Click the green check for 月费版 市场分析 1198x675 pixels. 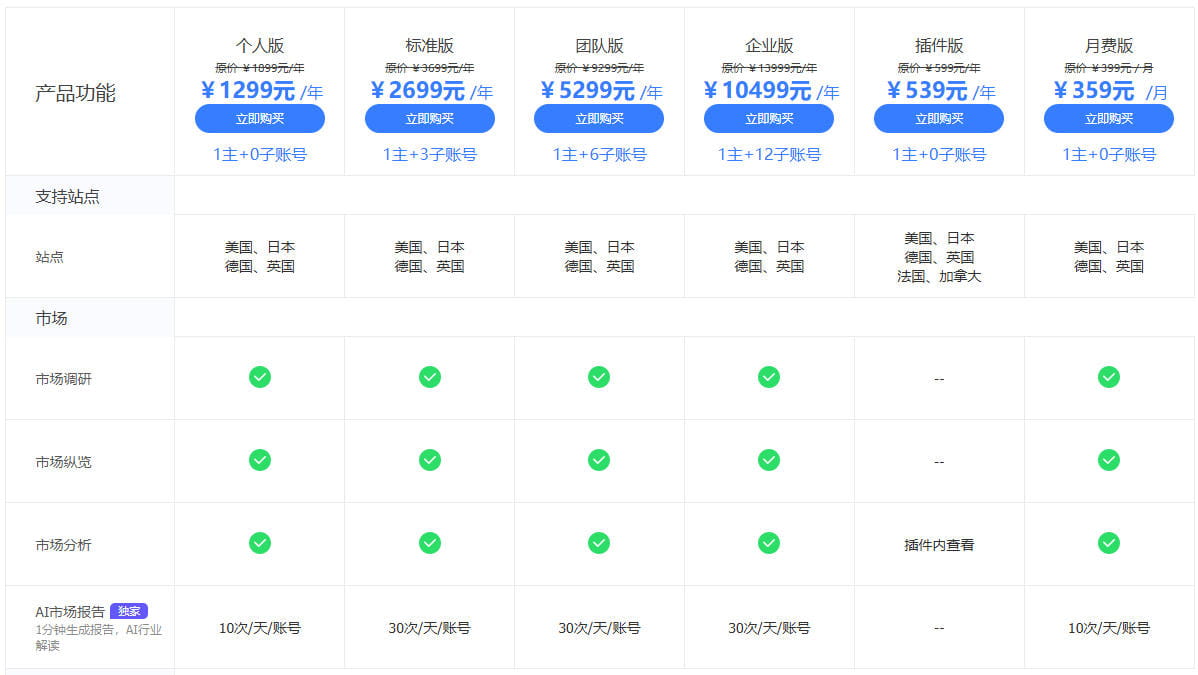coord(1108,544)
